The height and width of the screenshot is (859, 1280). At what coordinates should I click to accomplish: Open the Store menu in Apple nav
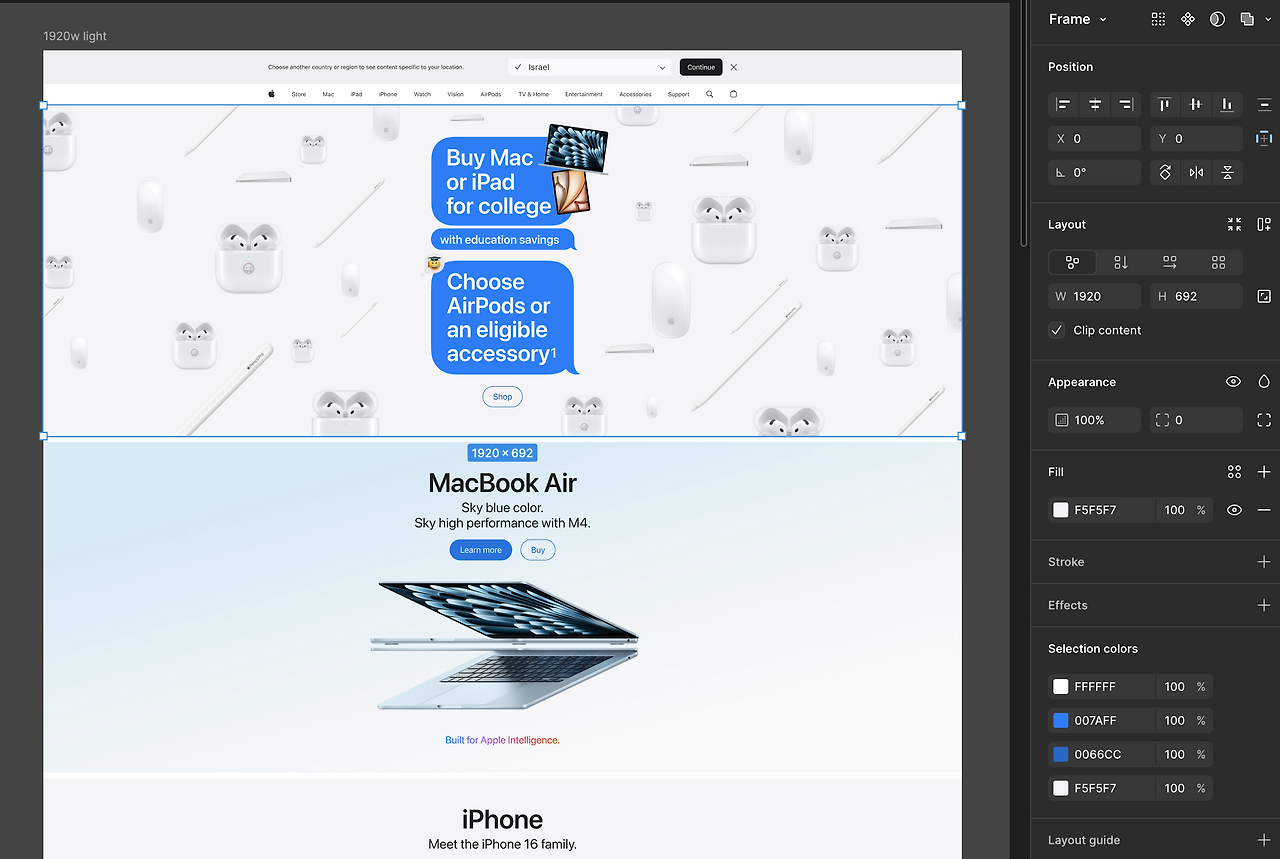(299, 94)
